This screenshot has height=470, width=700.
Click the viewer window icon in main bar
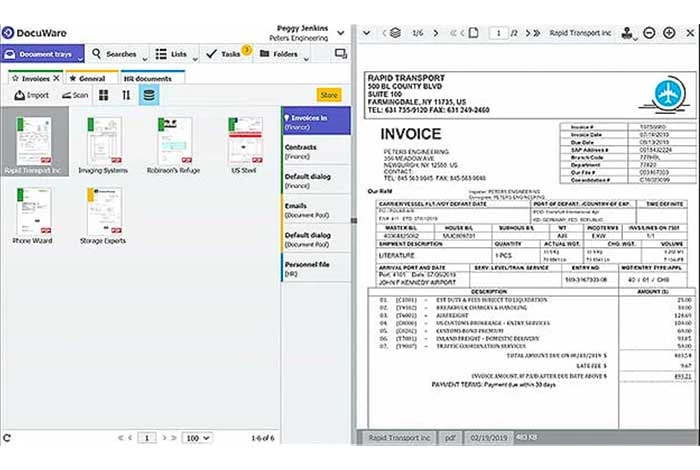pyautogui.click(x=341, y=54)
